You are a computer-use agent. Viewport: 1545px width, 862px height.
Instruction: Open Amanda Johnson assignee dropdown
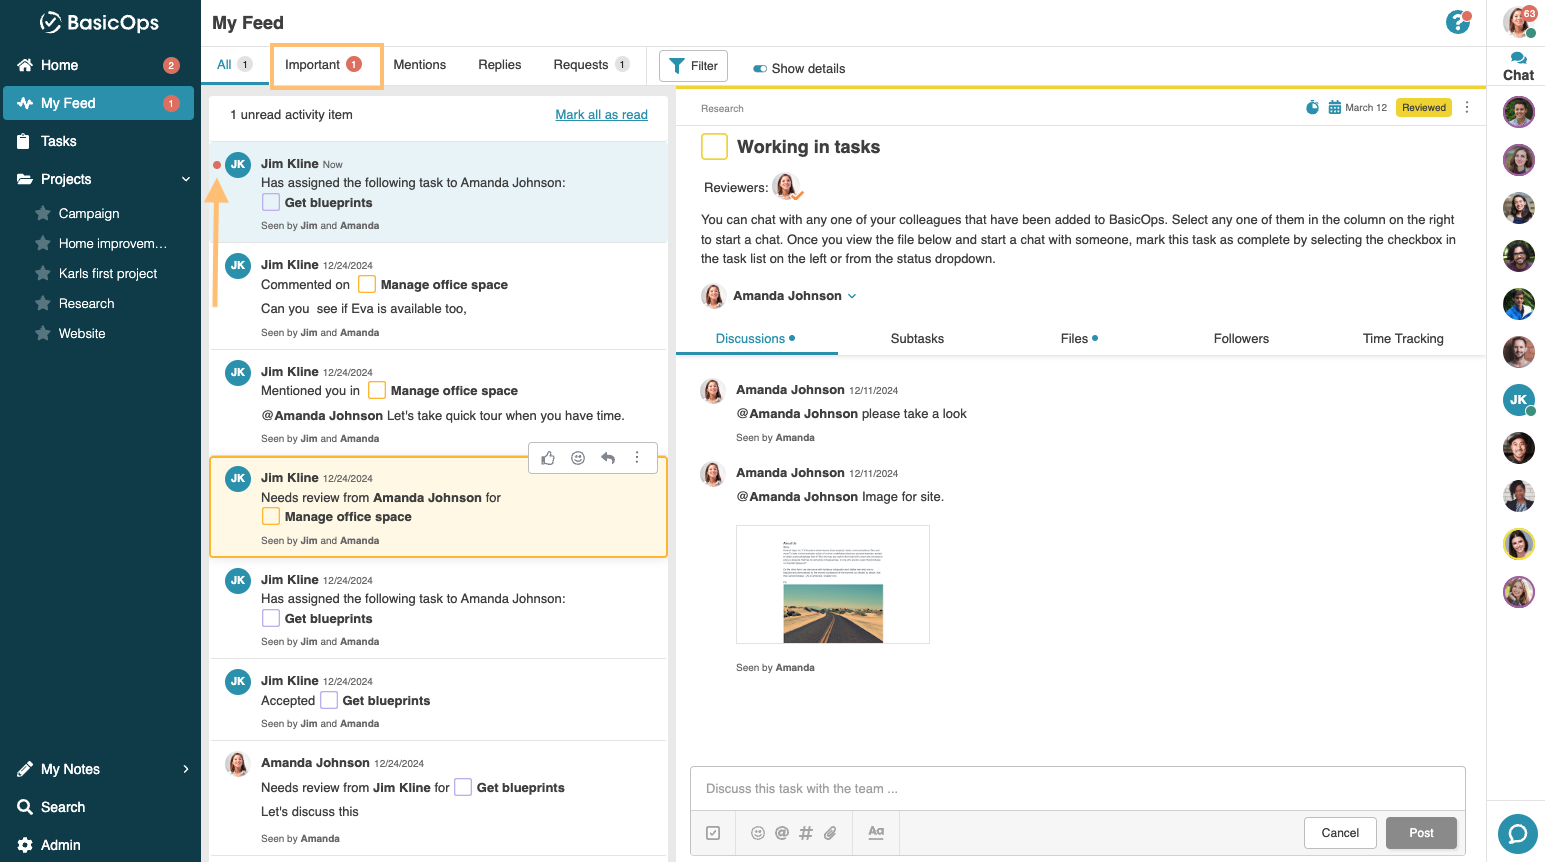[852, 296]
